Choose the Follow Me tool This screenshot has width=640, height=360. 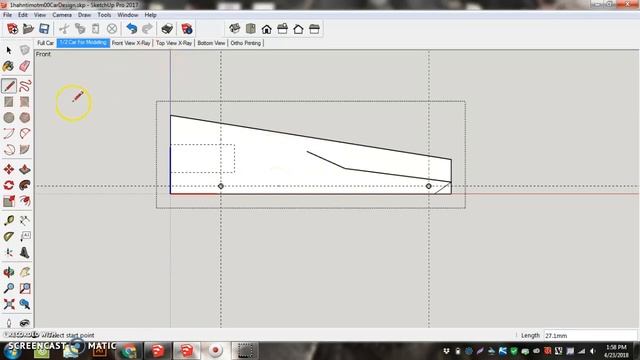pos(24,185)
